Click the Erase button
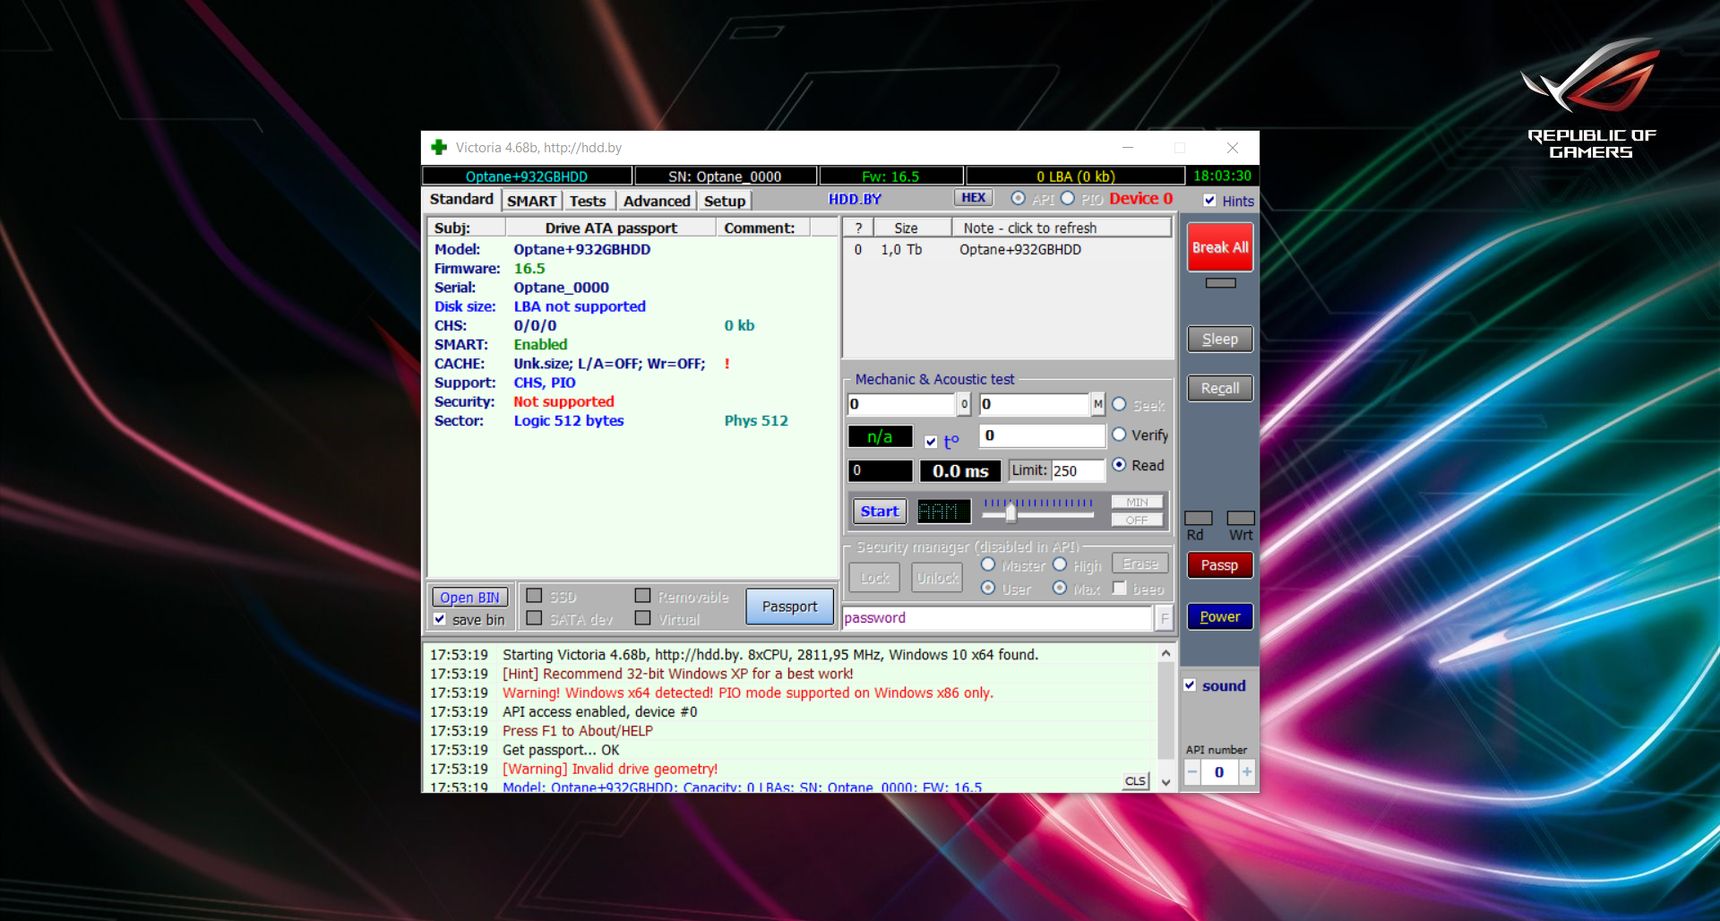Screen dimensions: 1720x921 pyautogui.click(x=1140, y=564)
